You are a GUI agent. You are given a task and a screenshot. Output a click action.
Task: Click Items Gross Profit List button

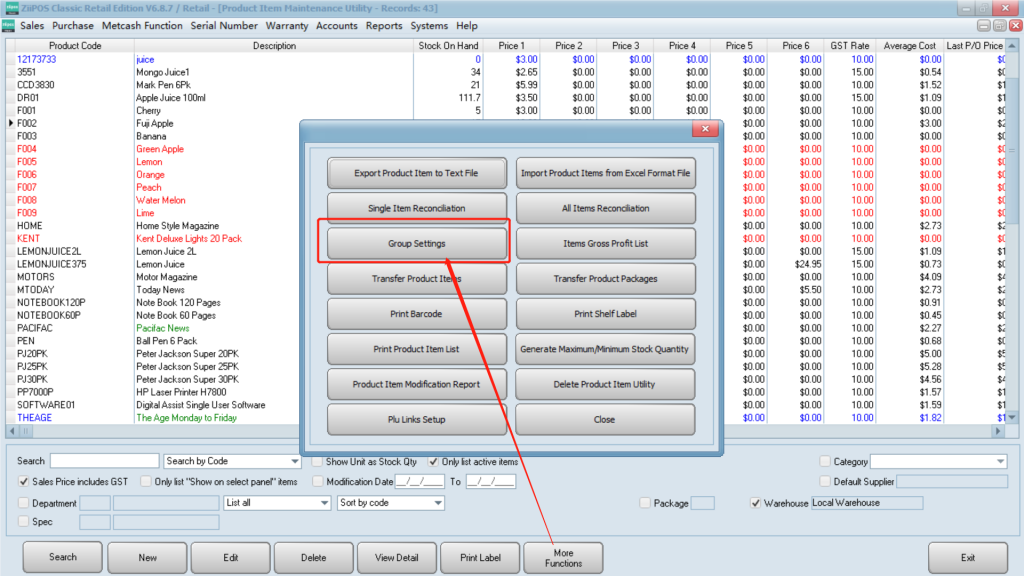click(605, 244)
